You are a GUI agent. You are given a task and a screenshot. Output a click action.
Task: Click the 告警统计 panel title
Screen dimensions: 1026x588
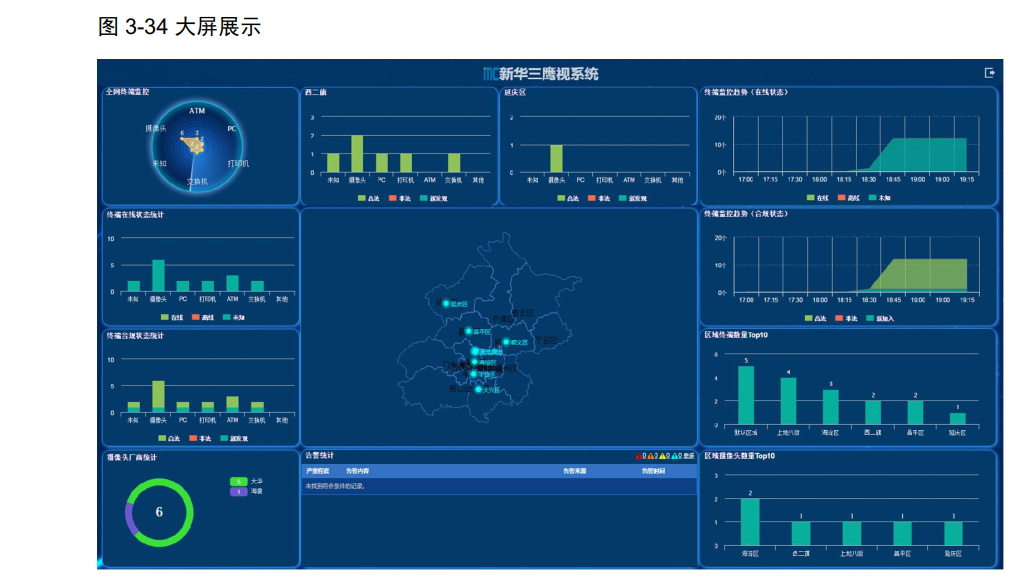(319, 455)
